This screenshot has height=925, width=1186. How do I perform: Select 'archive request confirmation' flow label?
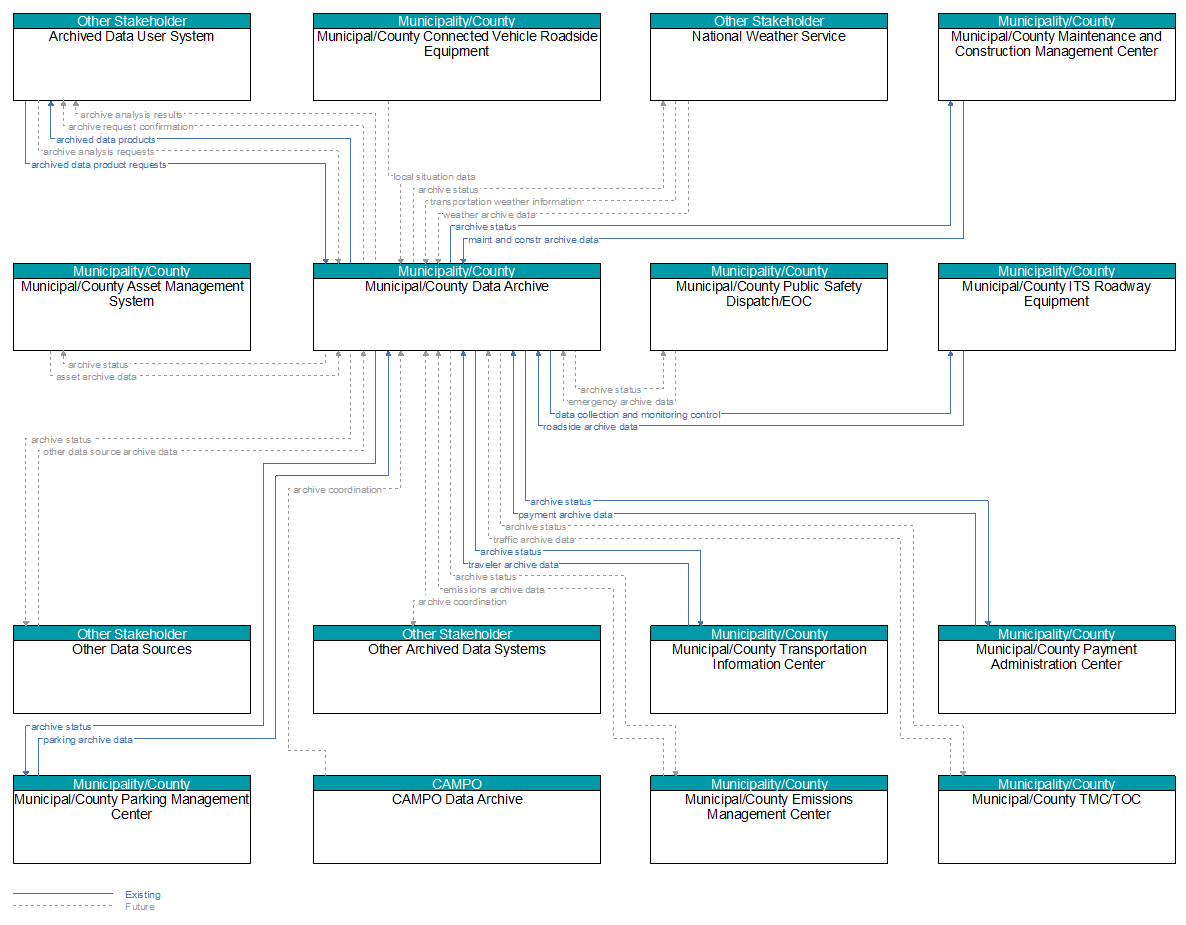[131, 127]
